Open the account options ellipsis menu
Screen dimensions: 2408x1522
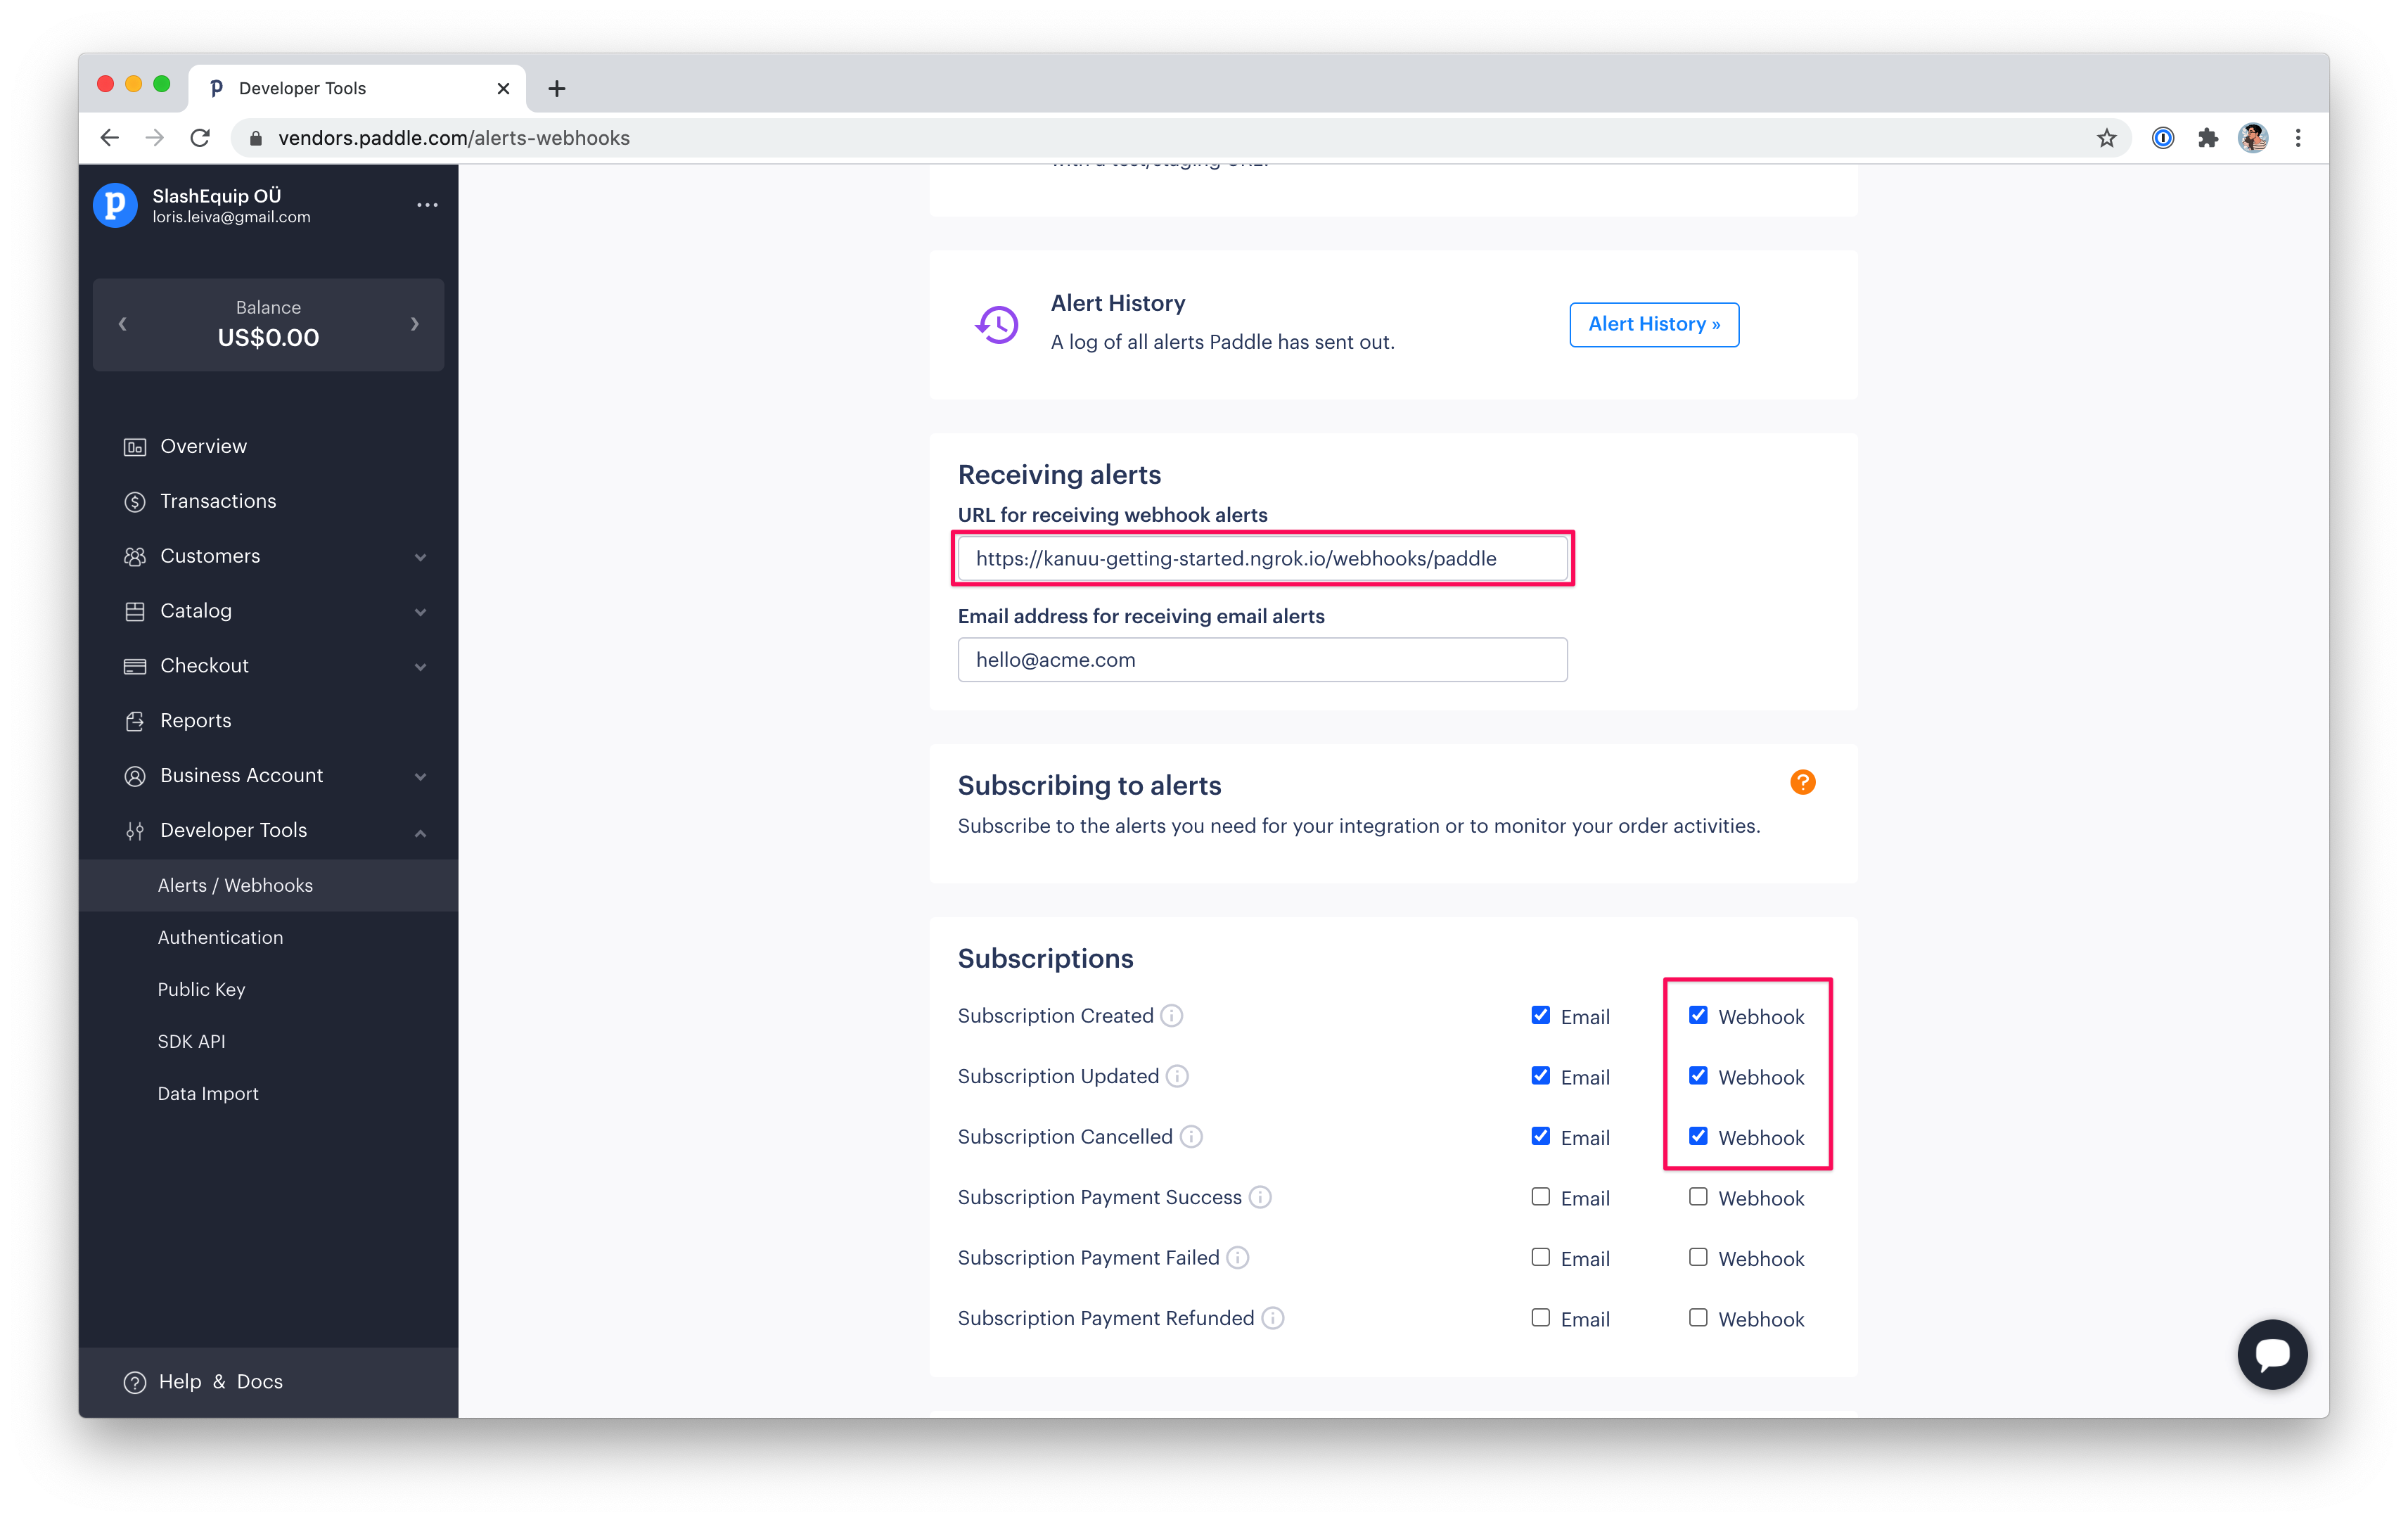coord(427,205)
